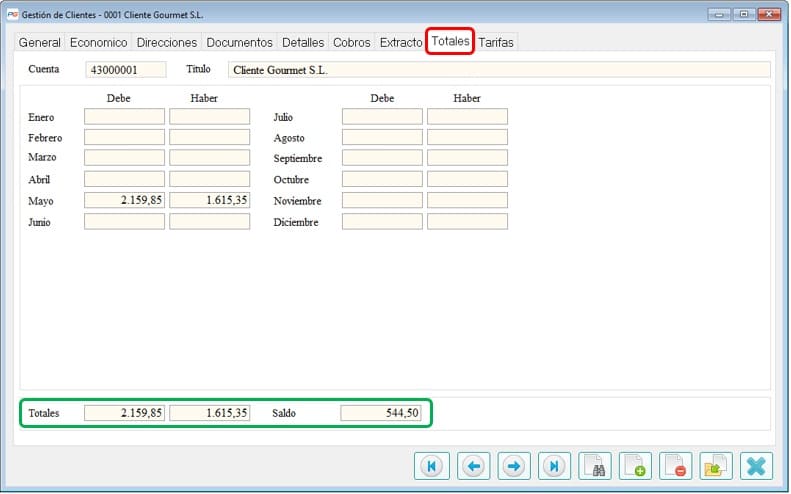Viewport: 791px width, 494px height.
Task: Select the Diciembre Haber field
Action: click(x=467, y=222)
